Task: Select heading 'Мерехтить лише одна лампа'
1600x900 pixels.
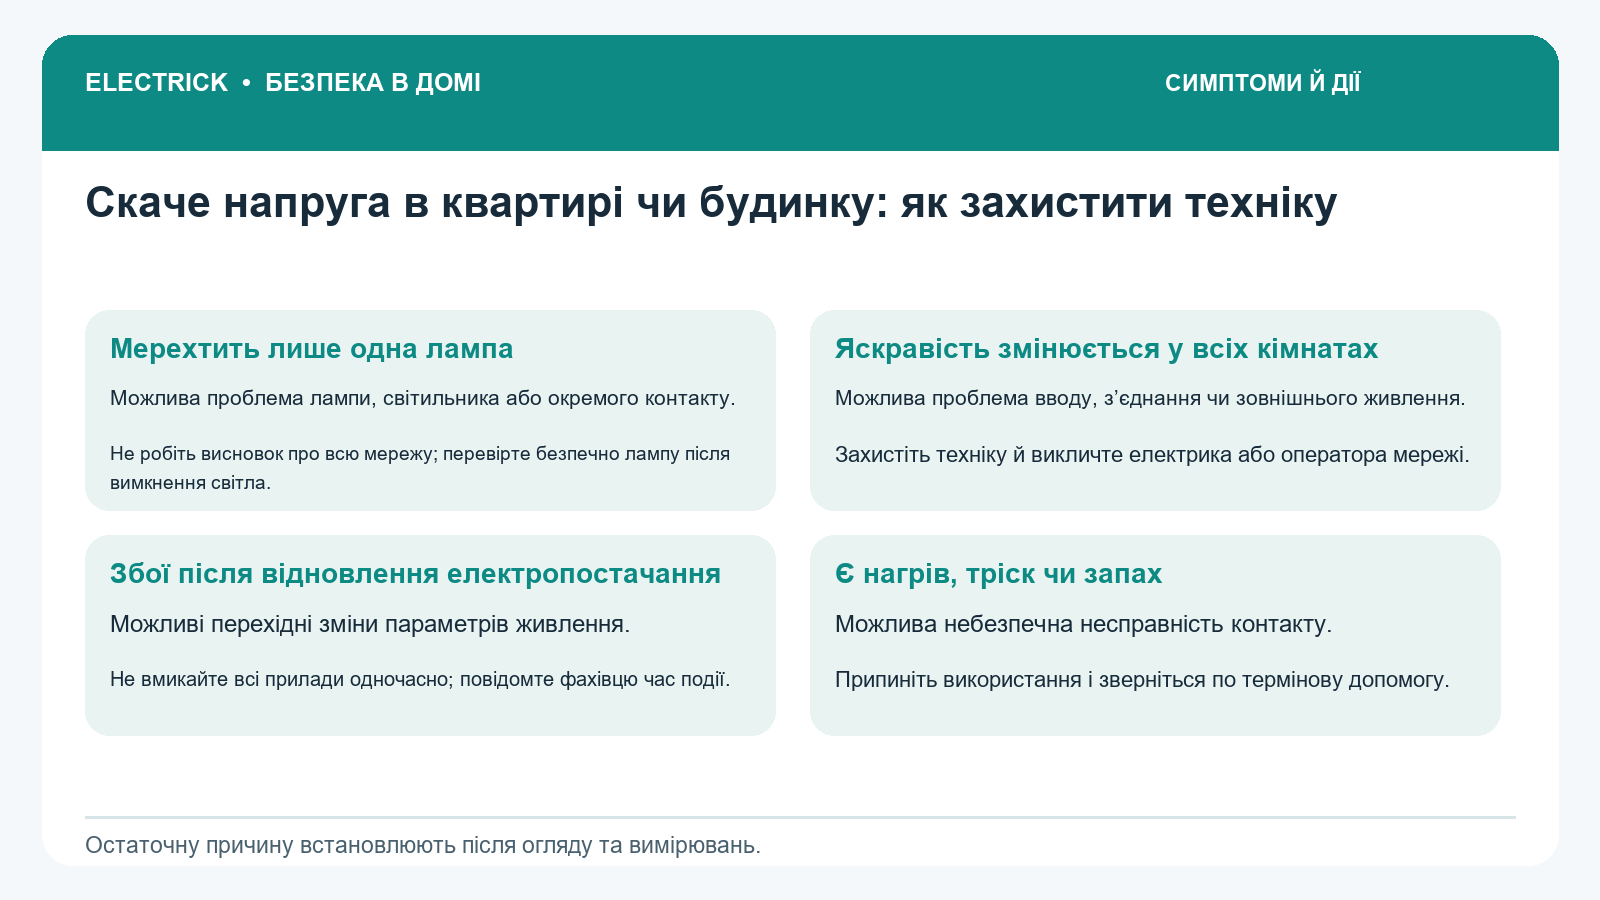Action: point(311,349)
